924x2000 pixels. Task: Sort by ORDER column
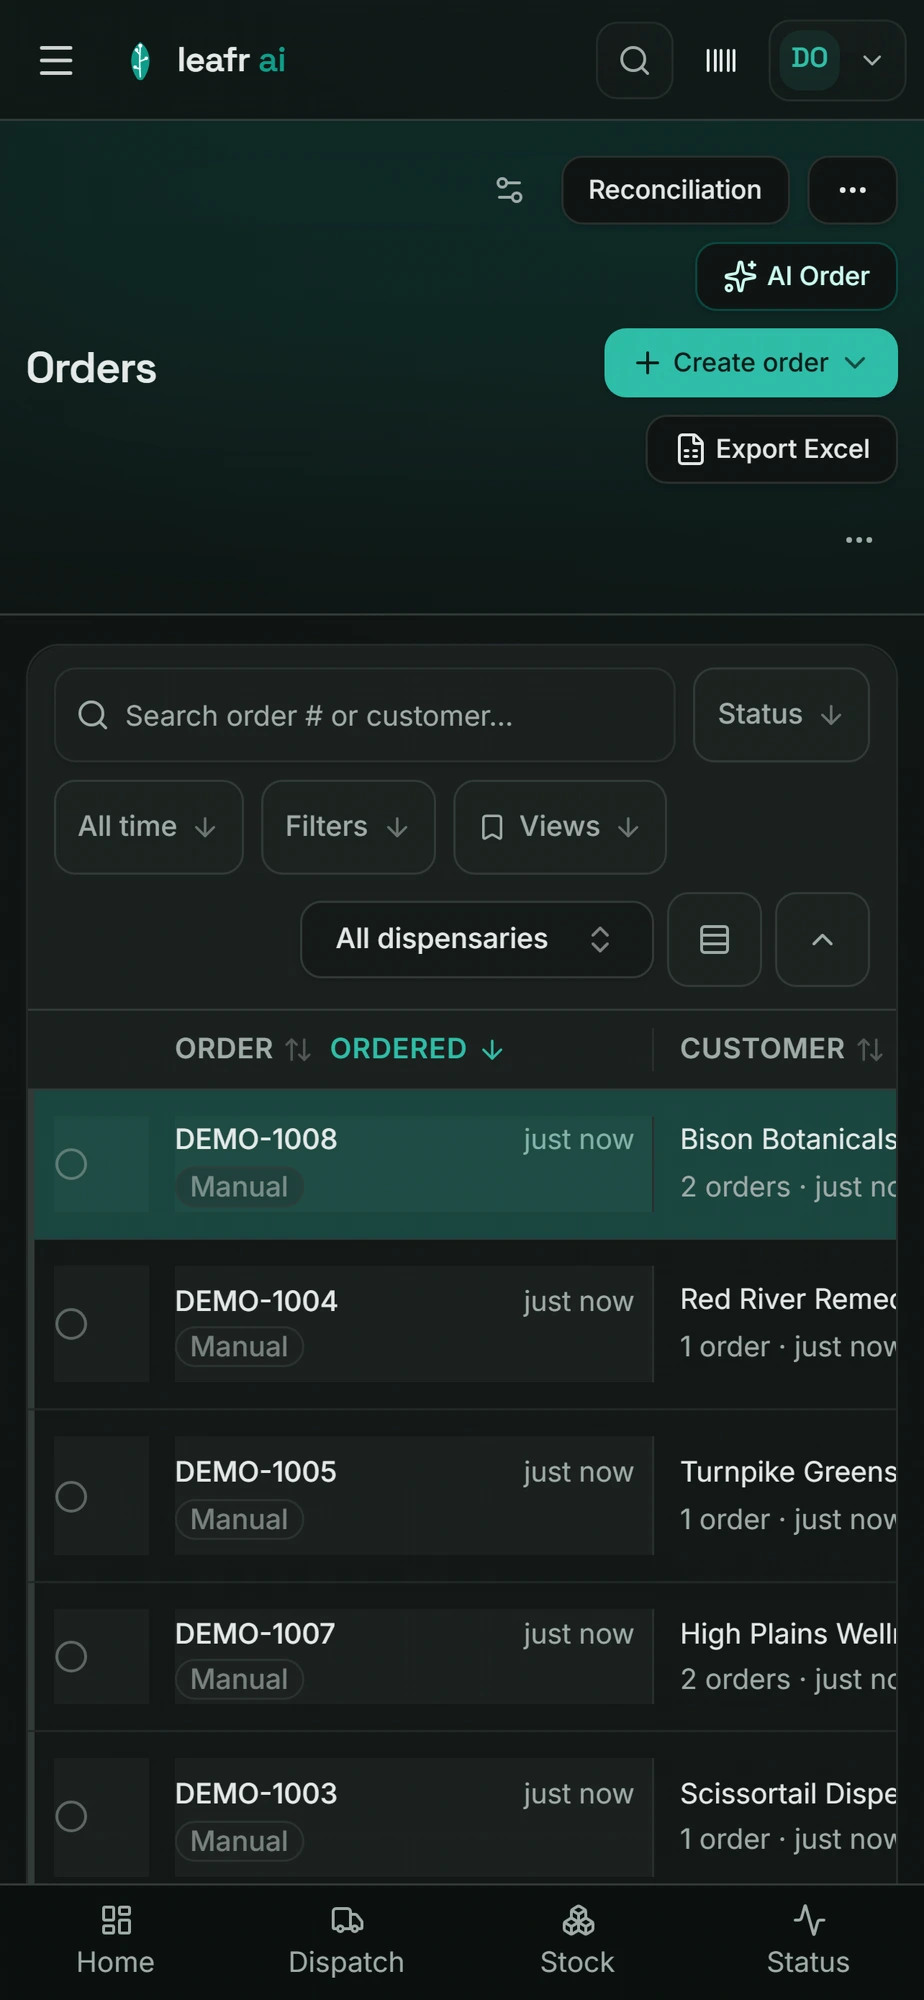243,1049
